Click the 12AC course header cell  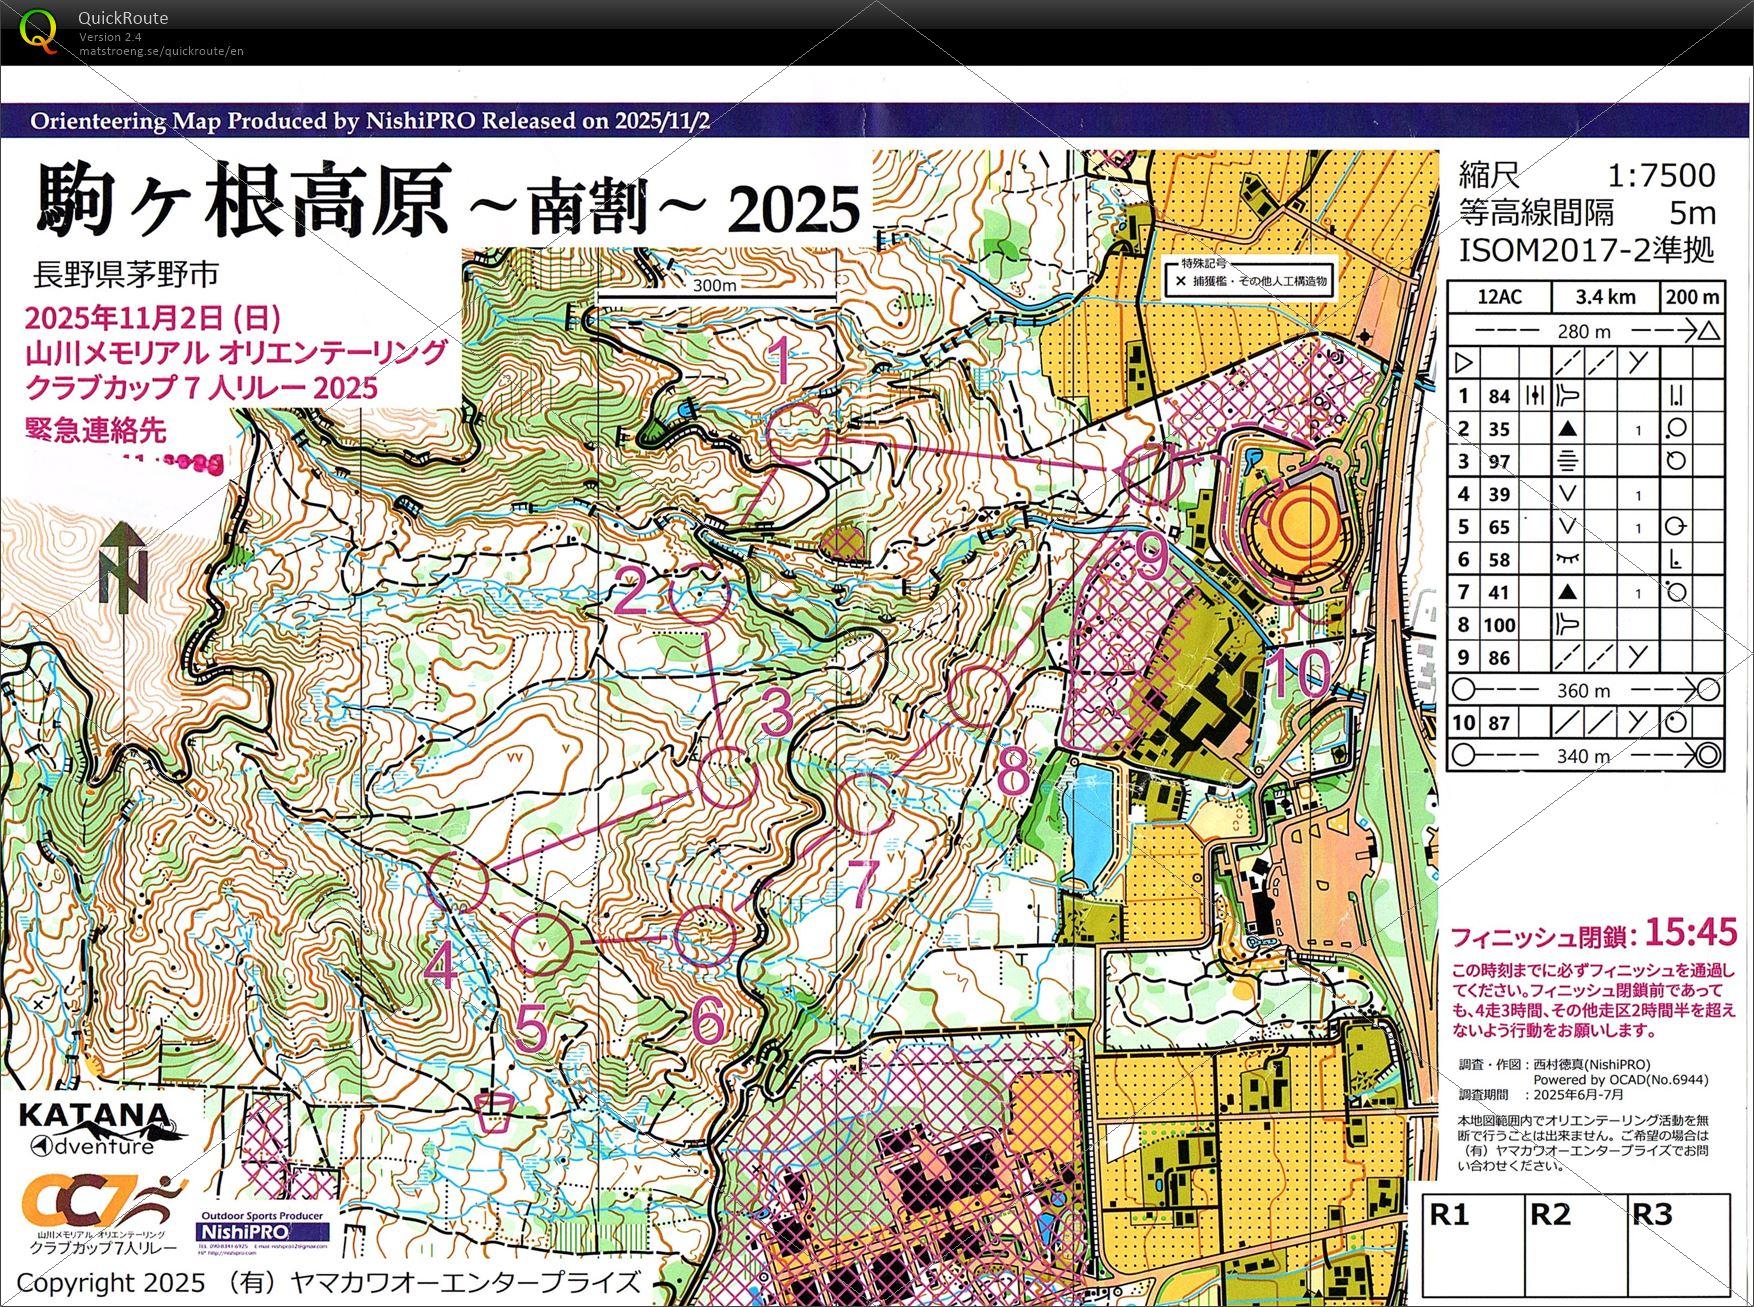point(1499,297)
